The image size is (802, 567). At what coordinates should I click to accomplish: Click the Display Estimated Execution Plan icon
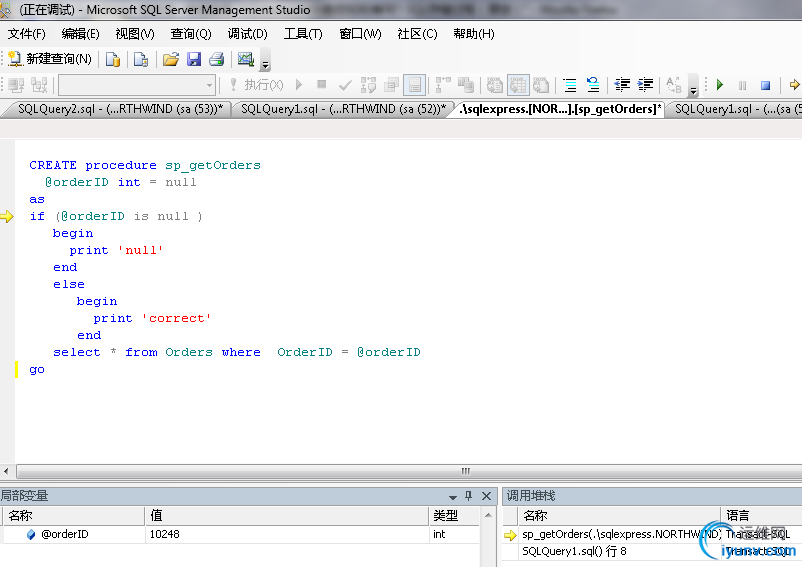pyautogui.click(x=368, y=85)
